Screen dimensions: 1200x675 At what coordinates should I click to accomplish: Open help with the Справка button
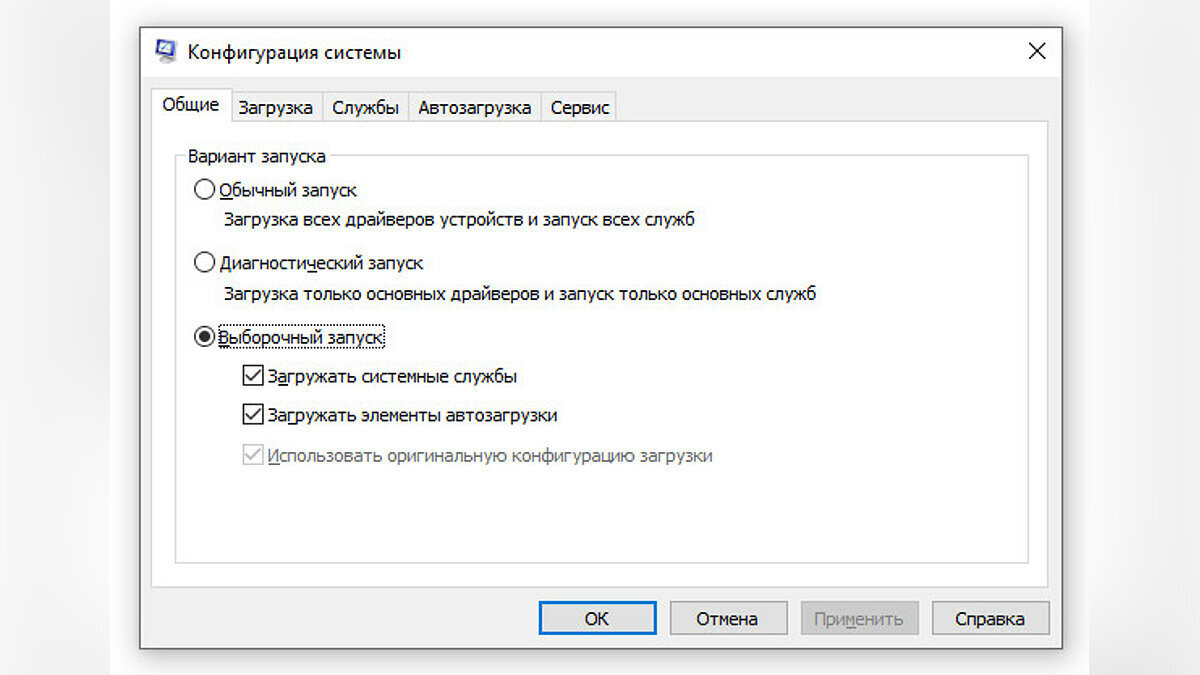click(990, 619)
